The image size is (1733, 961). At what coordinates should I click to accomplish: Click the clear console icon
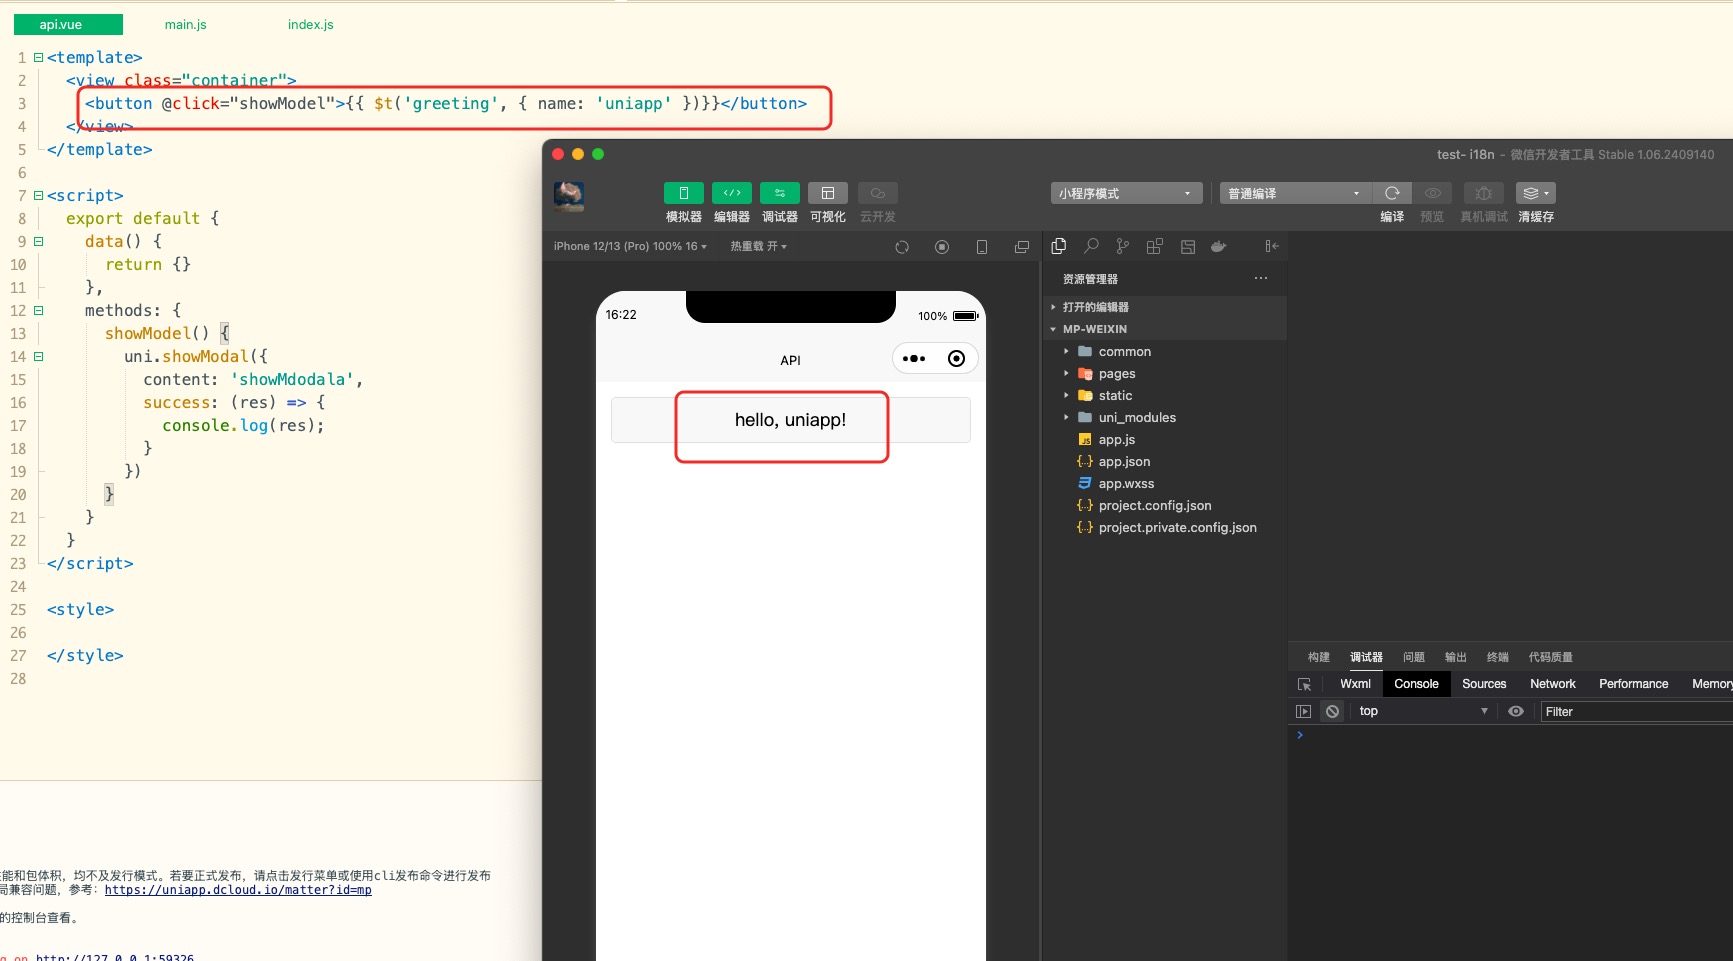(x=1332, y=711)
